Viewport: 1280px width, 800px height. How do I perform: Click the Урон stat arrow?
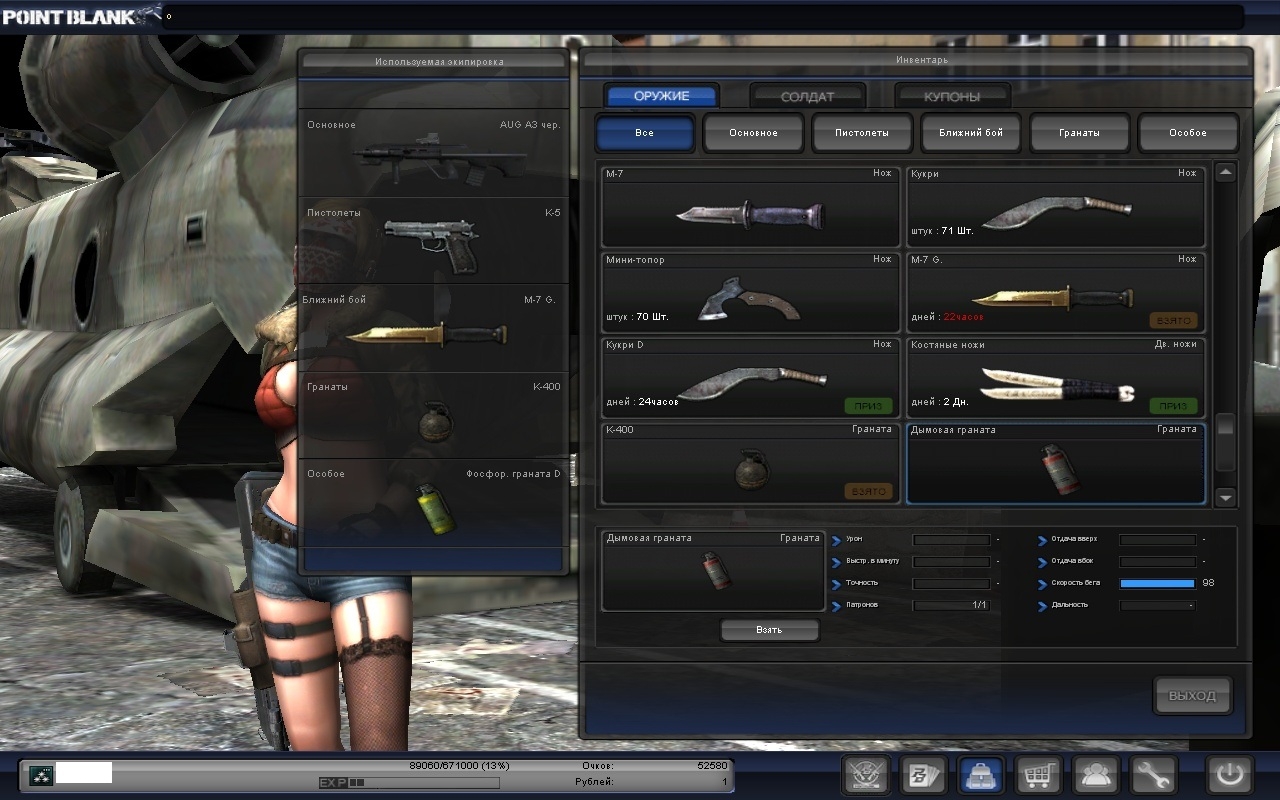coord(836,540)
